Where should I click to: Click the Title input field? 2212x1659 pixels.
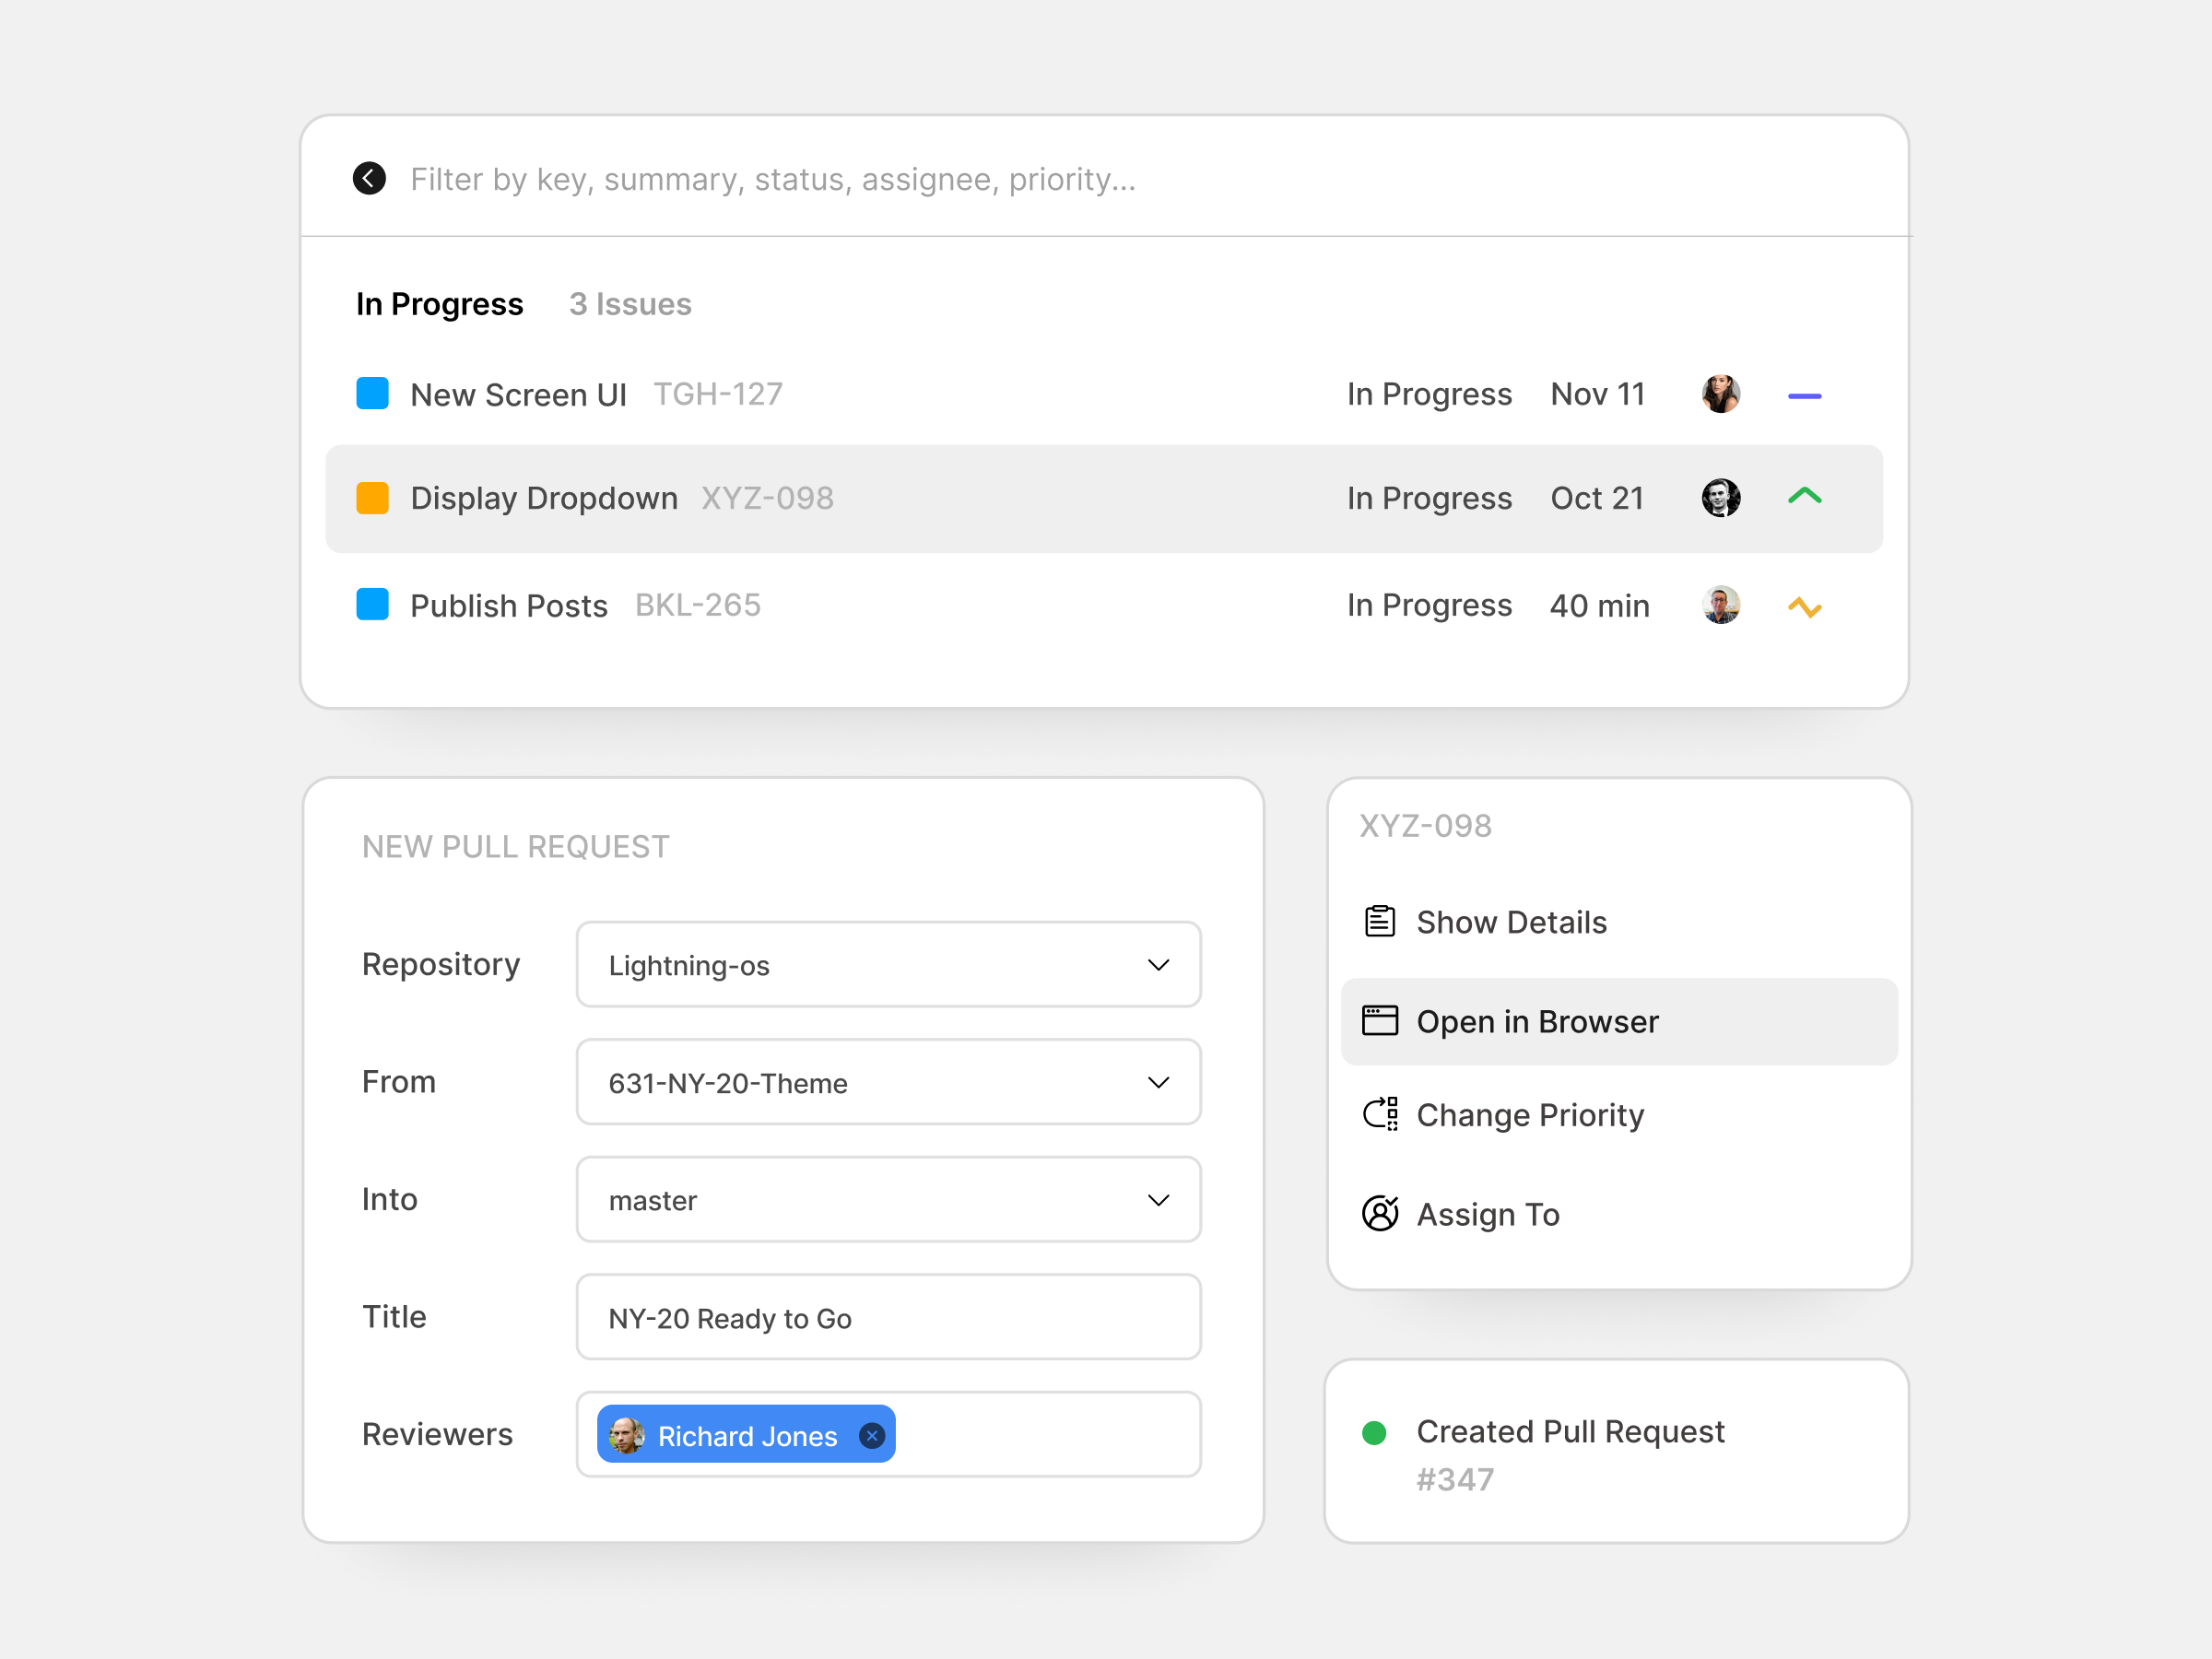888,1318
